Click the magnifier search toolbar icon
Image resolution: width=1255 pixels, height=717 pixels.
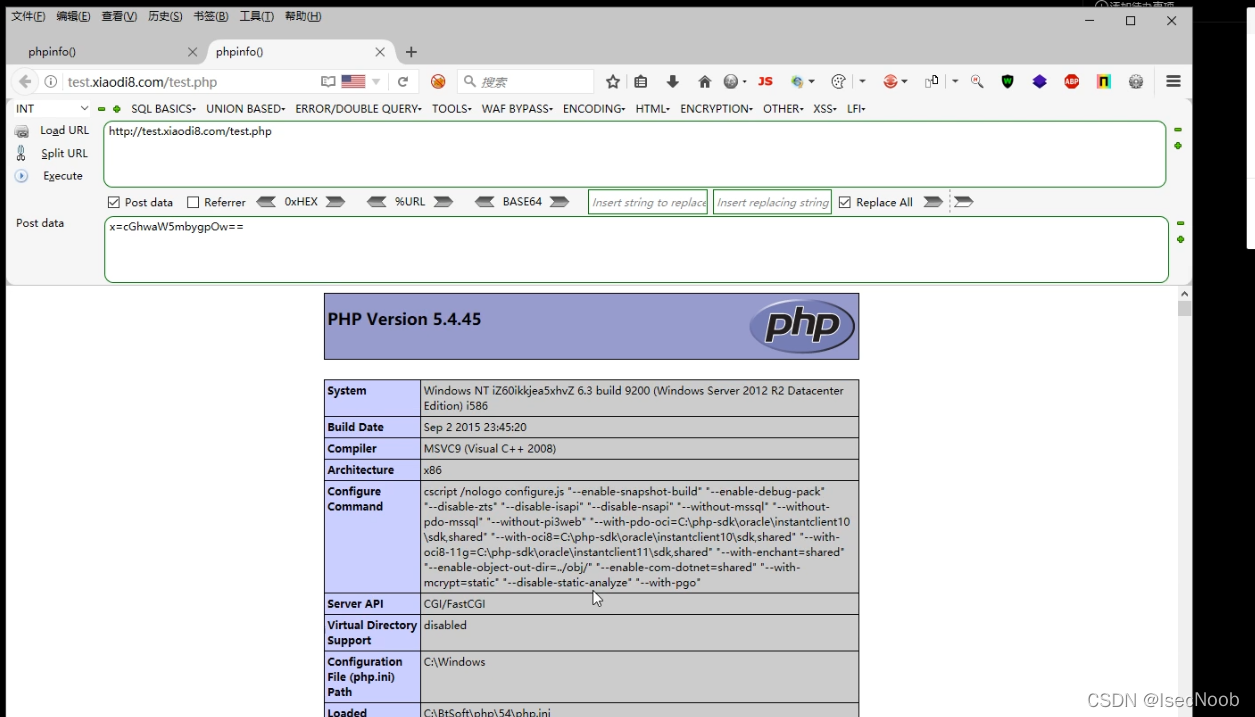977,82
